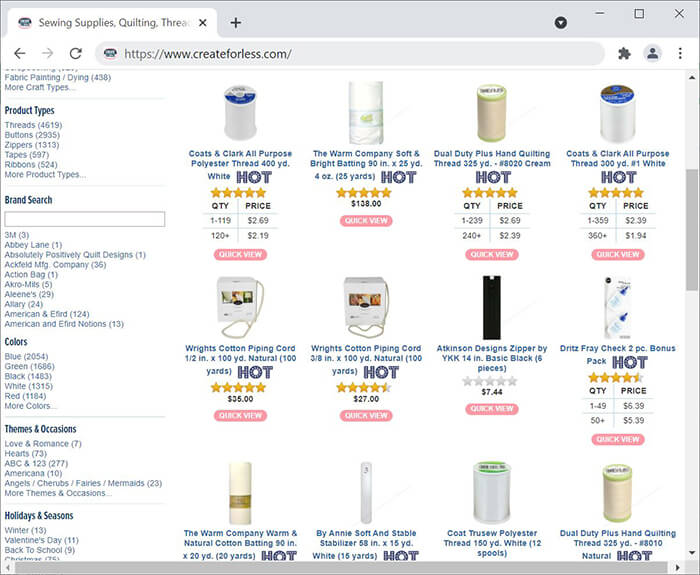Image resolution: width=700 pixels, height=575 pixels.
Task: Click the vertical page scrollbar thumb
Action: pos(692,230)
